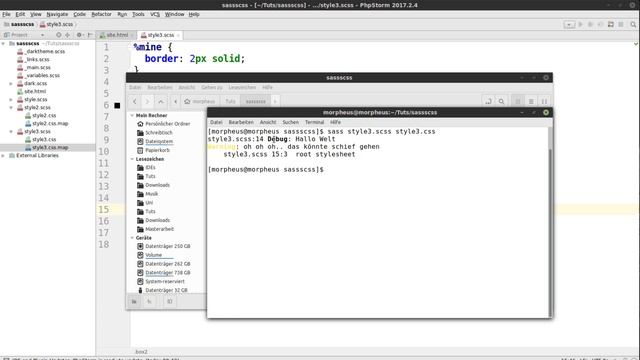Click Tuts path button in file manager
Viewport: 640px width, 360px height.
(231, 101)
